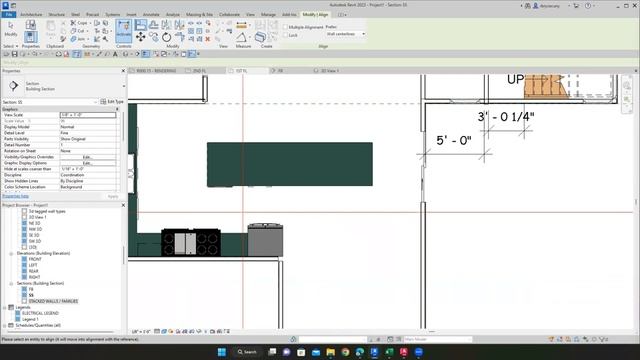Click the Paste clipboard icon

(51, 29)
